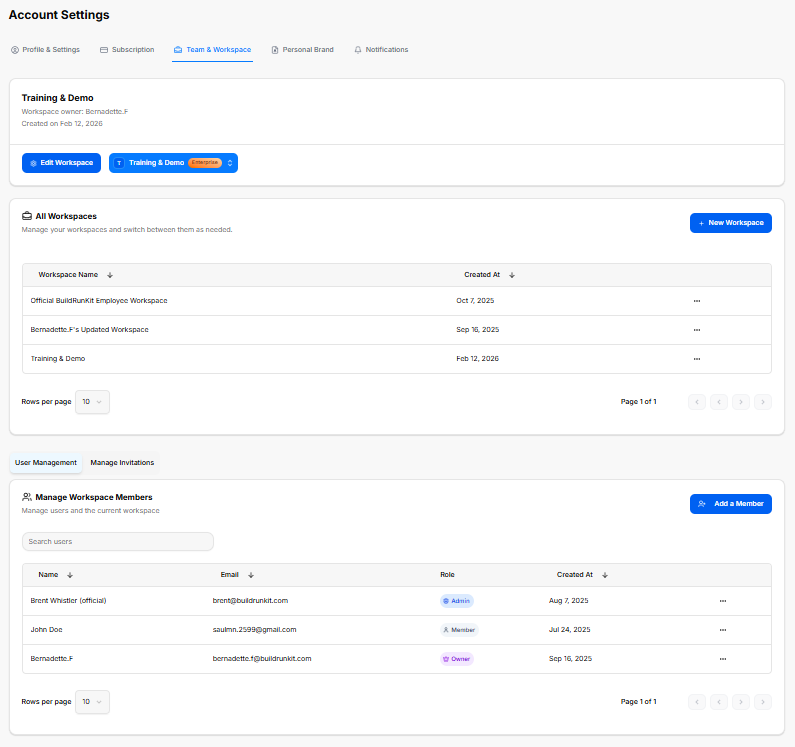Click John Doe name cell
795x747 pixels.
pos(46,629)
